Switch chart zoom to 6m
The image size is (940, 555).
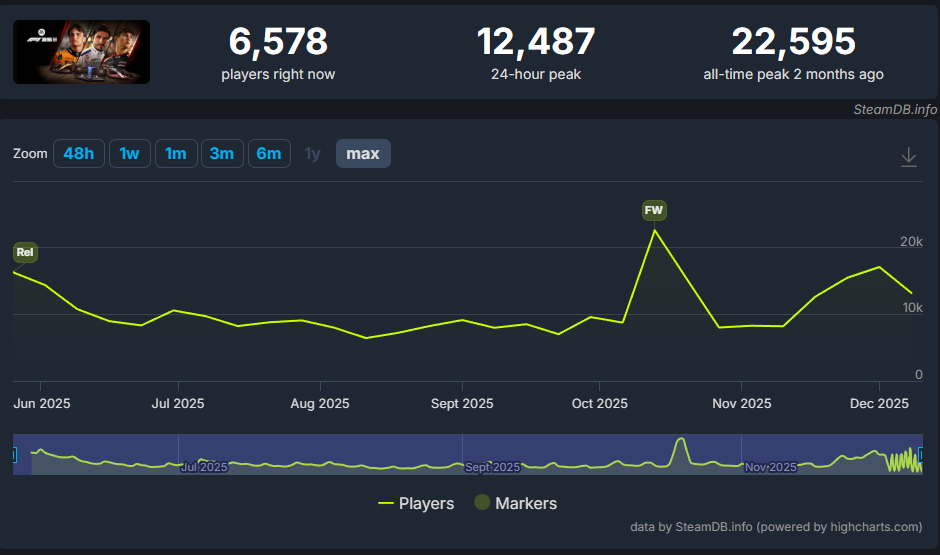[269, 154]
